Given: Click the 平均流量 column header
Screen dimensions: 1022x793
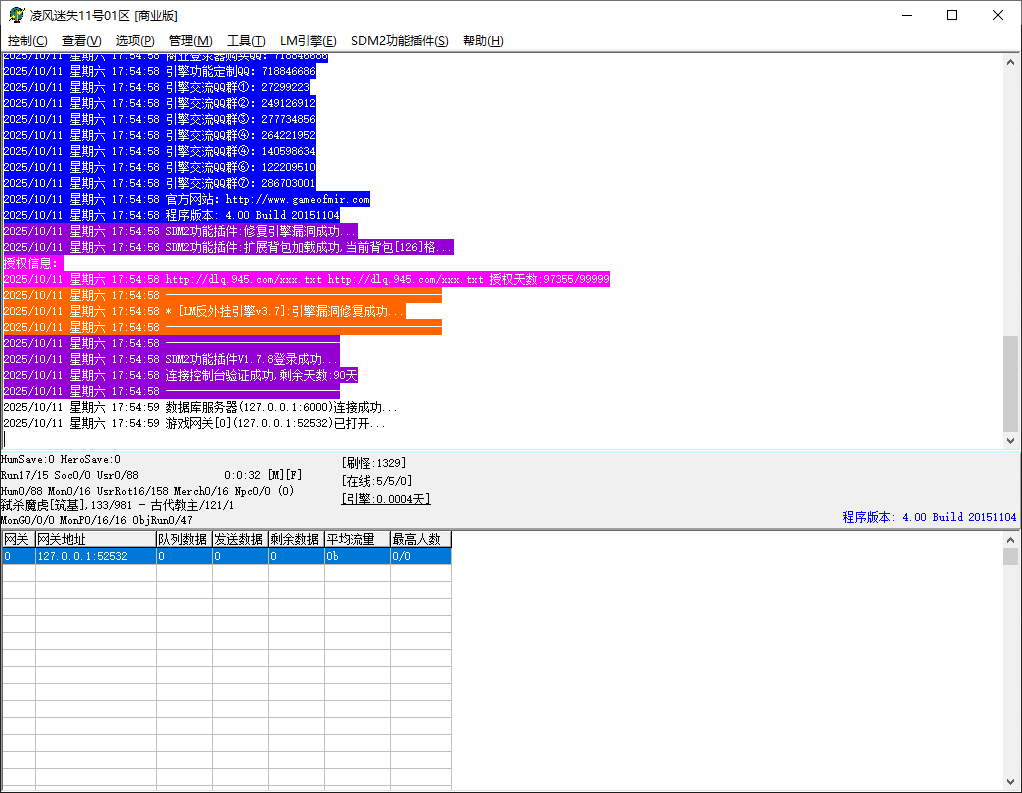Looking at the screenshot, I should pyautogui.click(x=356, y=540).
